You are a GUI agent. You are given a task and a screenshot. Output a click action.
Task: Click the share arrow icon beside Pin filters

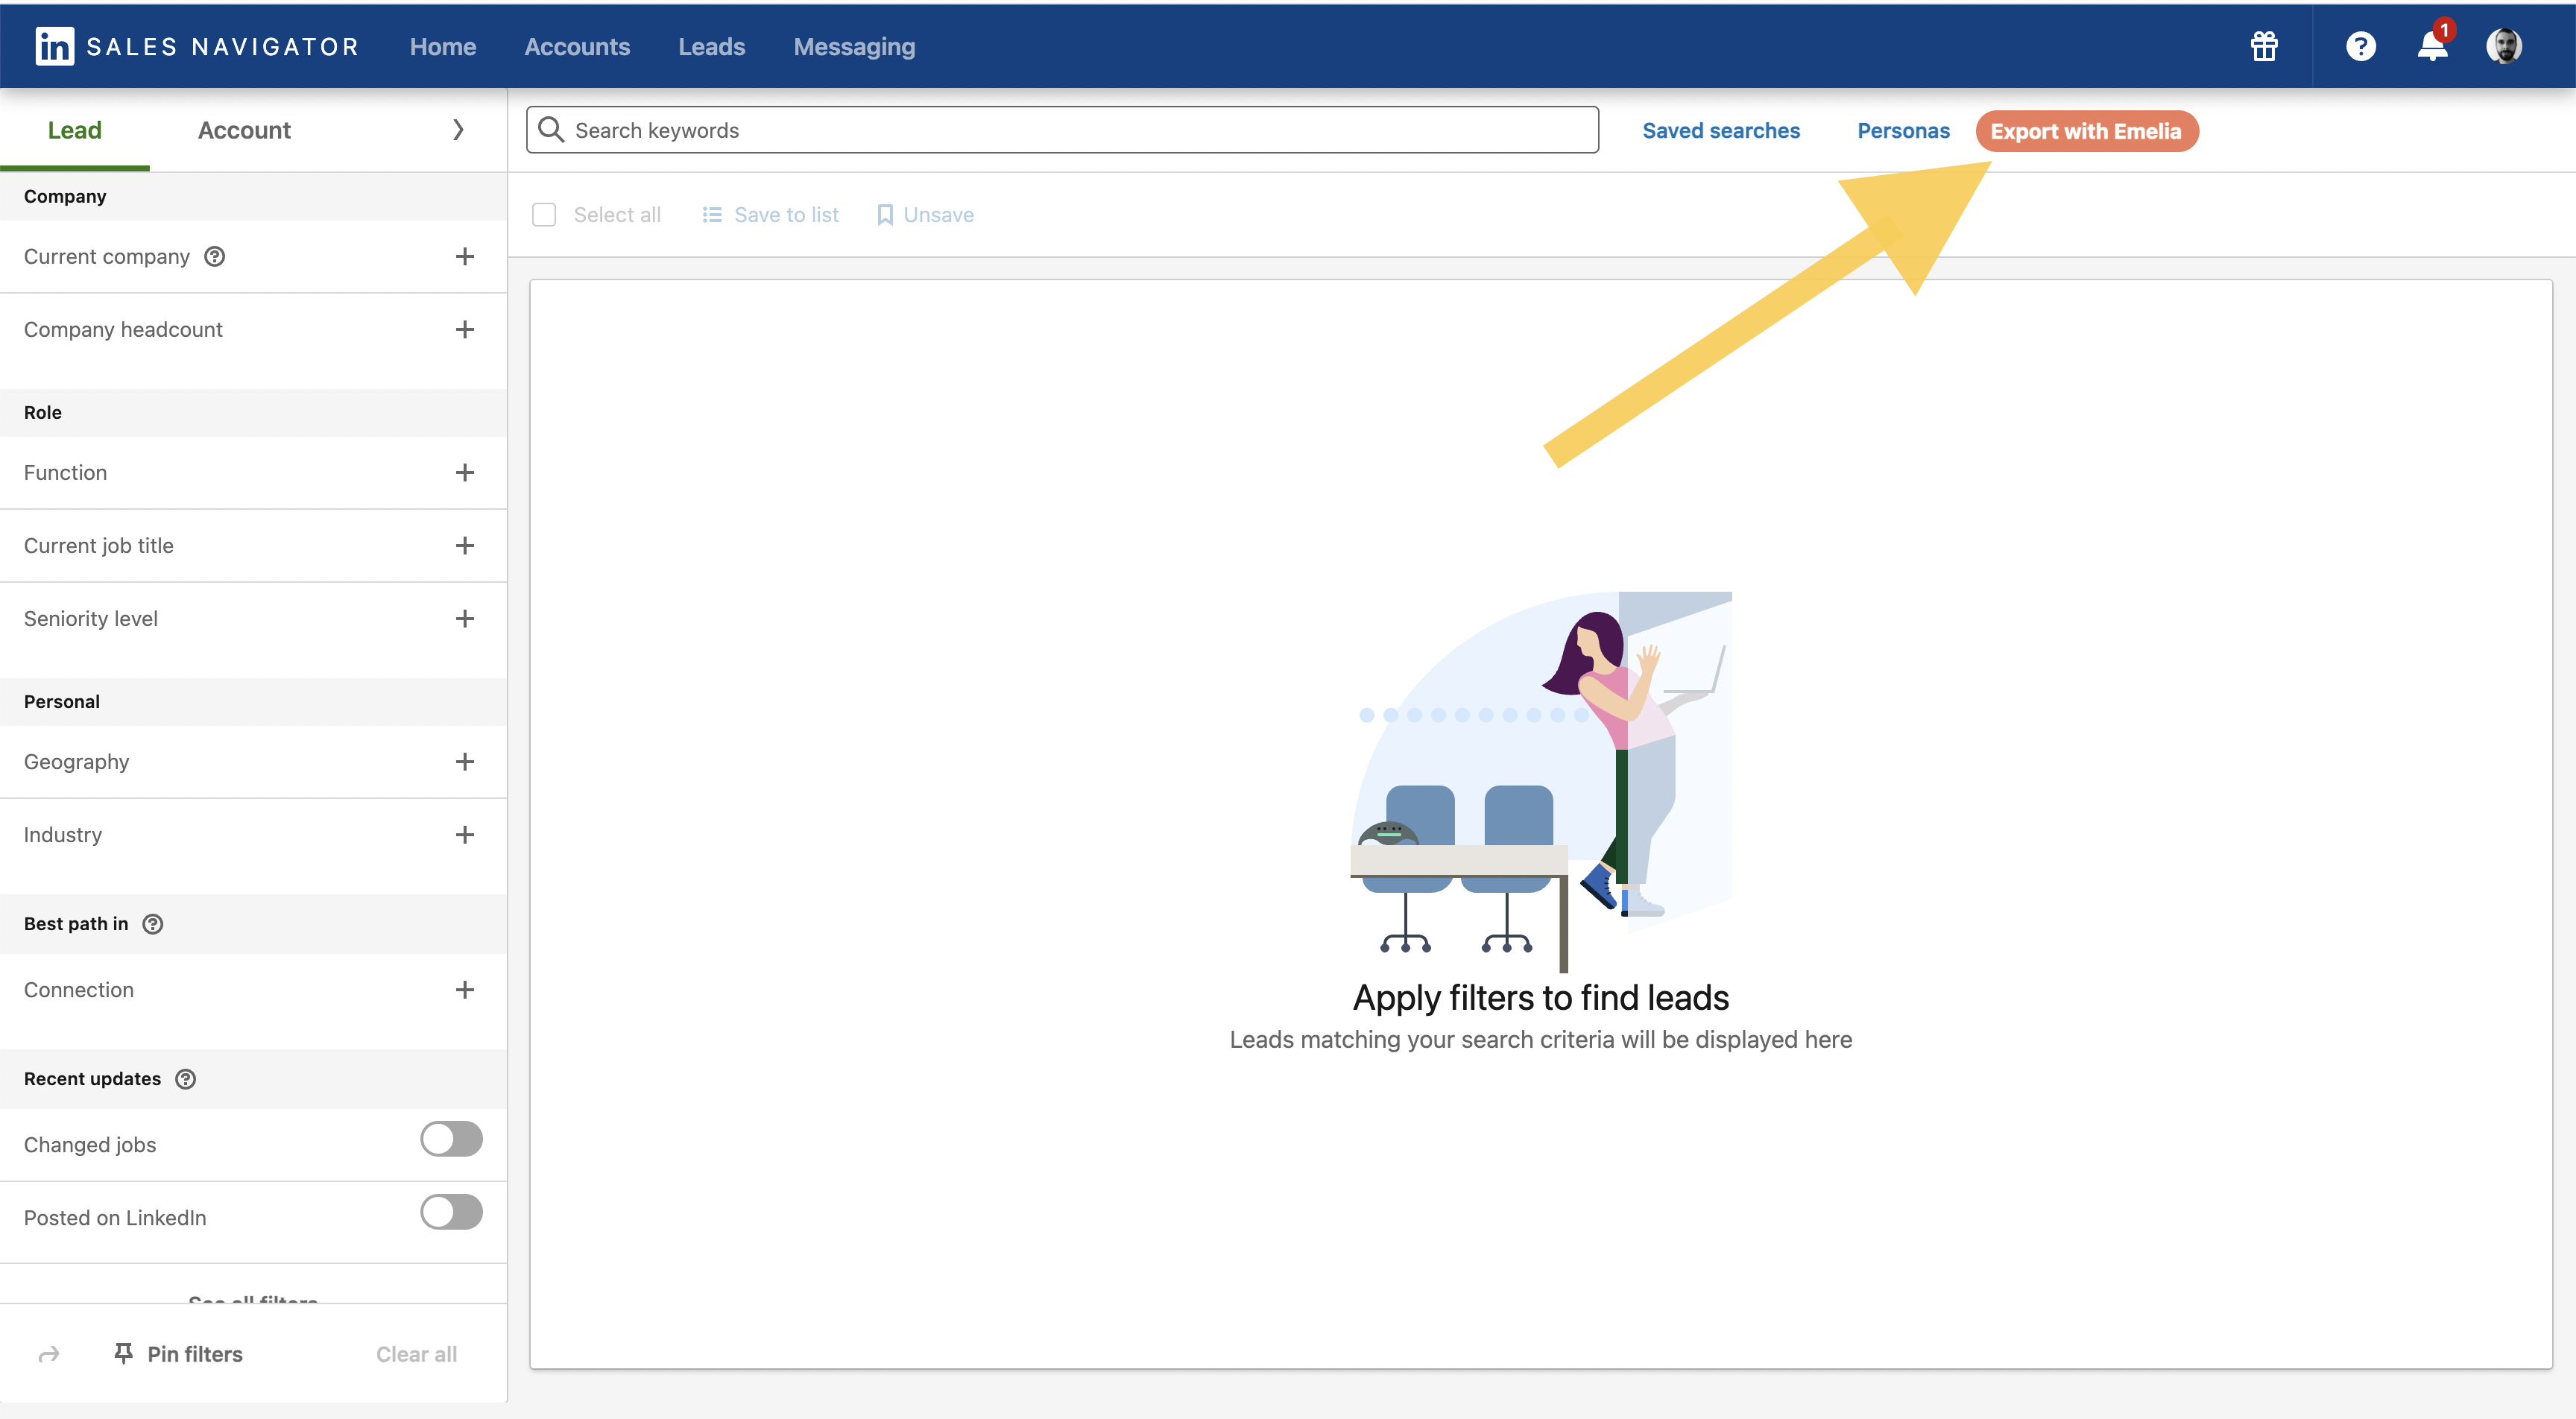(49, 1354)
